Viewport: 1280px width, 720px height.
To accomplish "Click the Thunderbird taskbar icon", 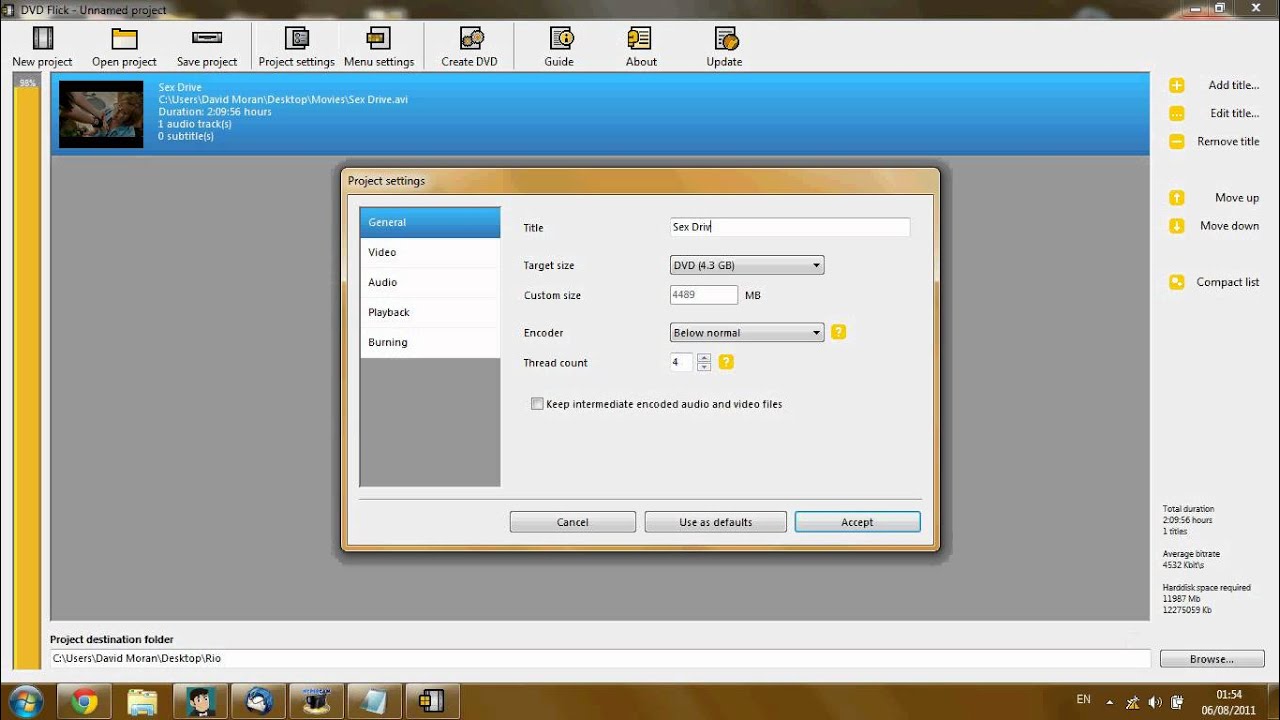I will pos(258,701).
